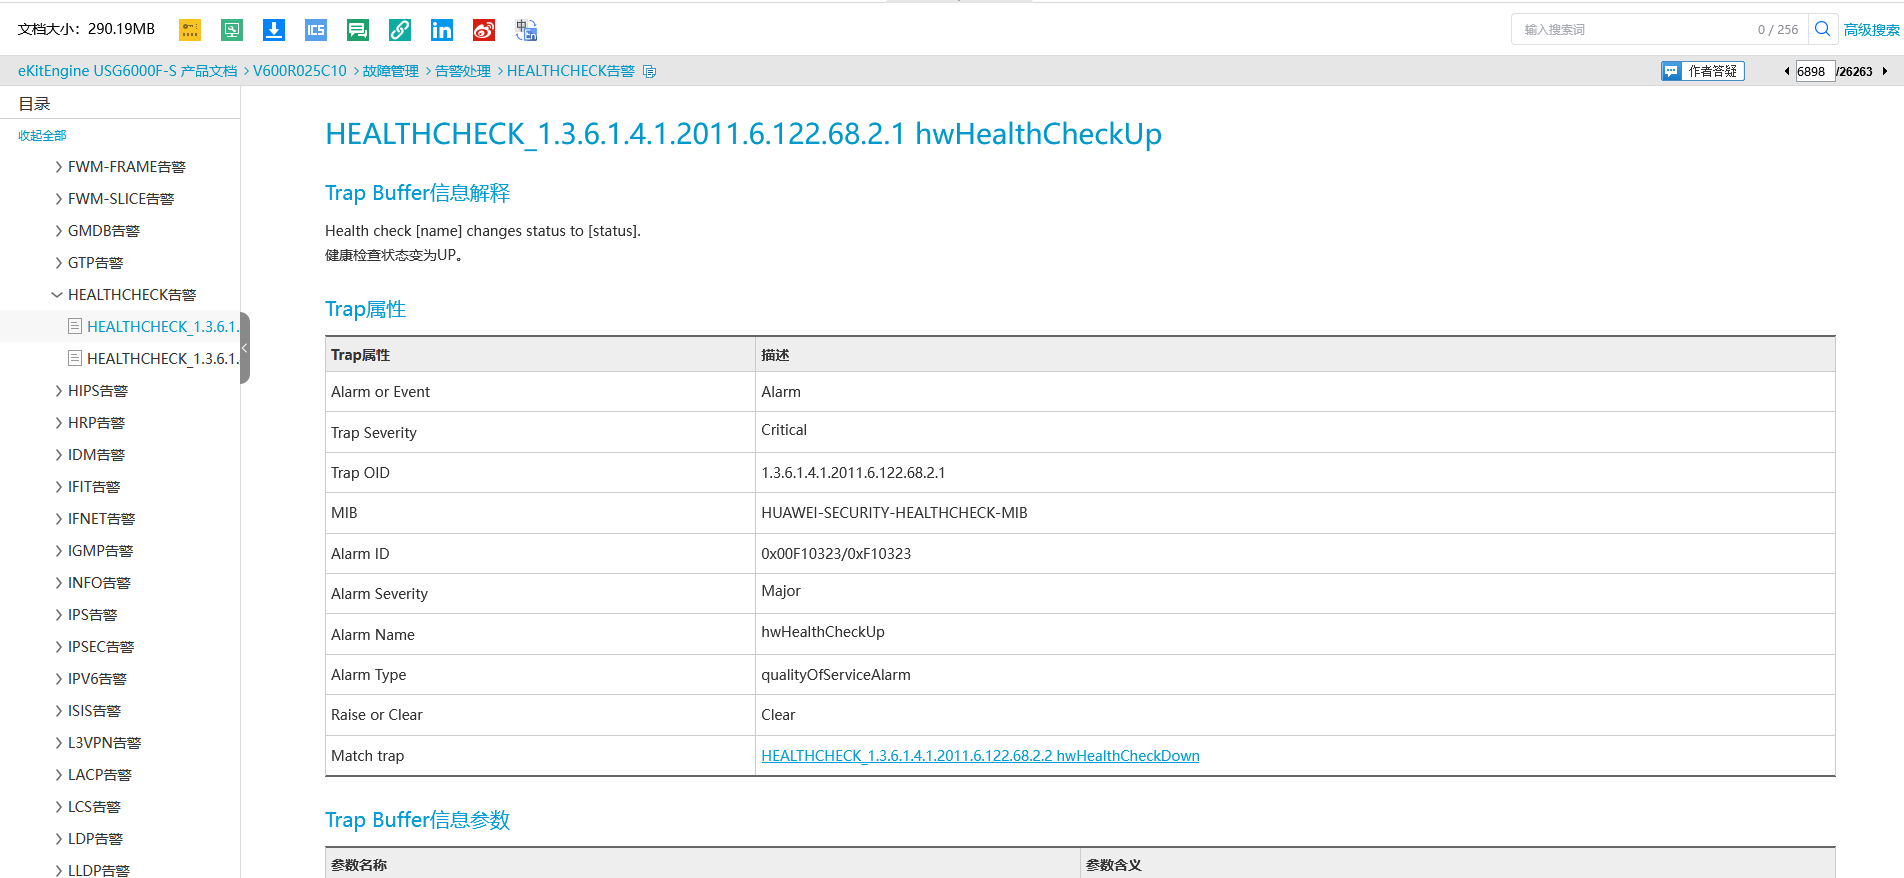
Task: Click the Alarm ID value 0x00F10323/0xF10323
Action: coord(836,554)
